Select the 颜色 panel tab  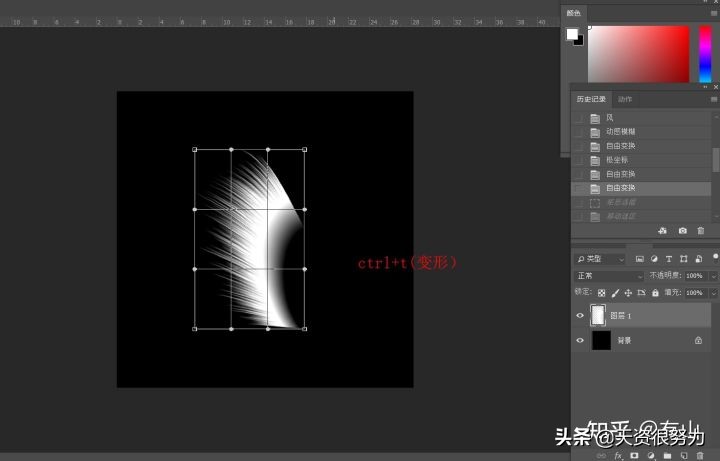point(574,13)
